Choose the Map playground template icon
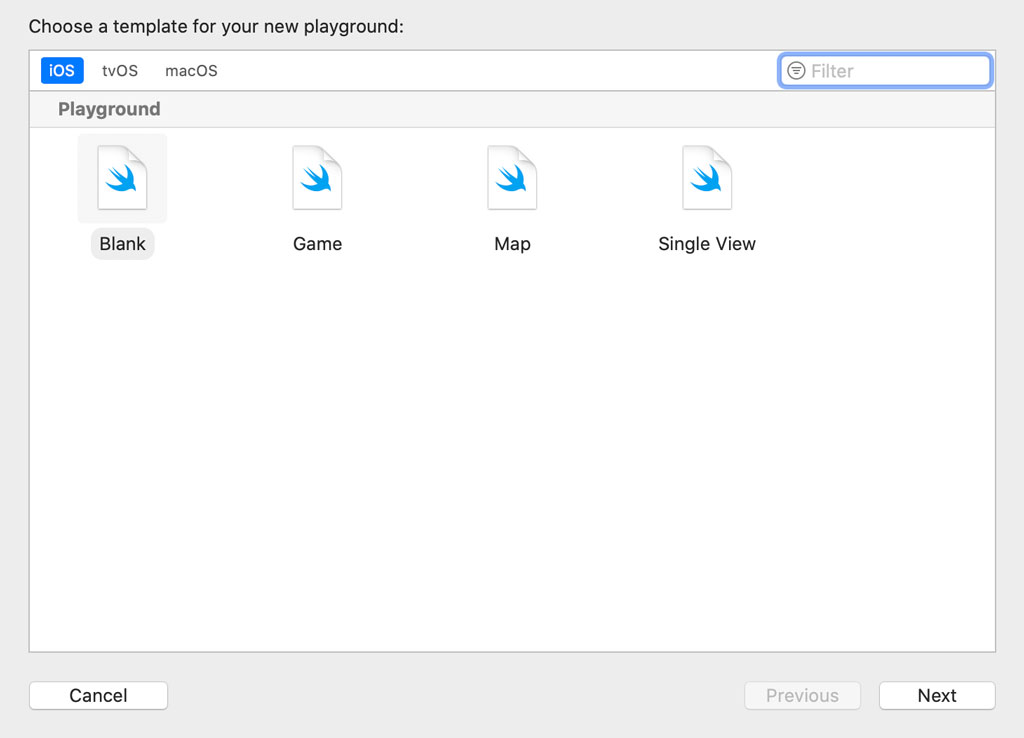The height and width of the screenshot is (738, 1024). (x=512, y=178)
